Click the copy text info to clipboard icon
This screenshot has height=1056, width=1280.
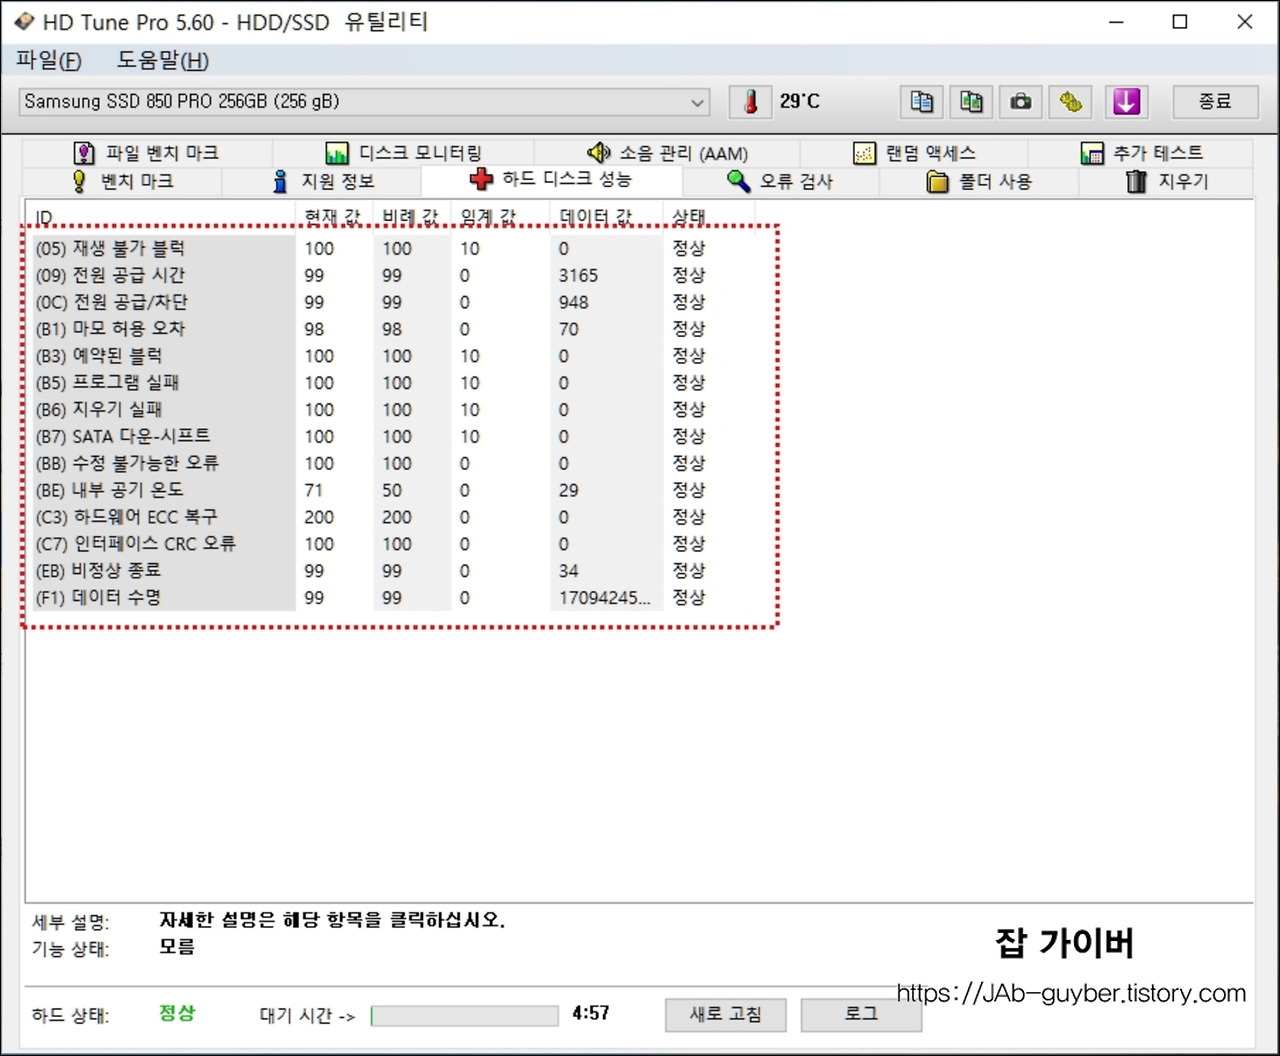pos(920,101)
